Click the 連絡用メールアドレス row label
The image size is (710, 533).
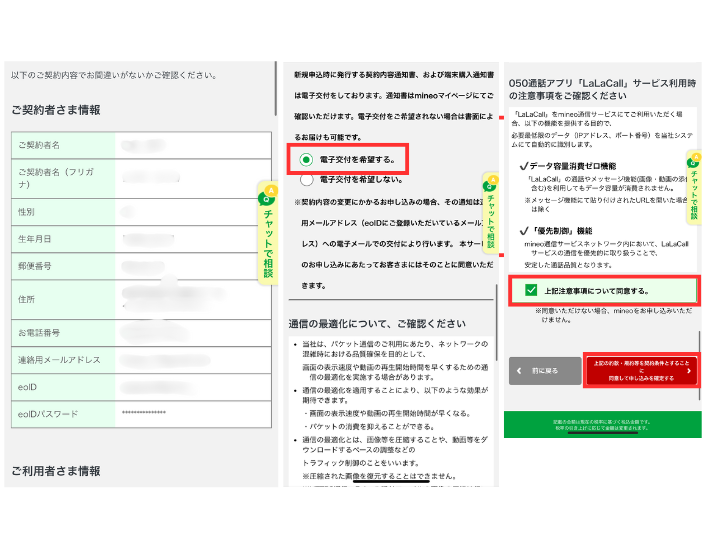click(59, 360)
